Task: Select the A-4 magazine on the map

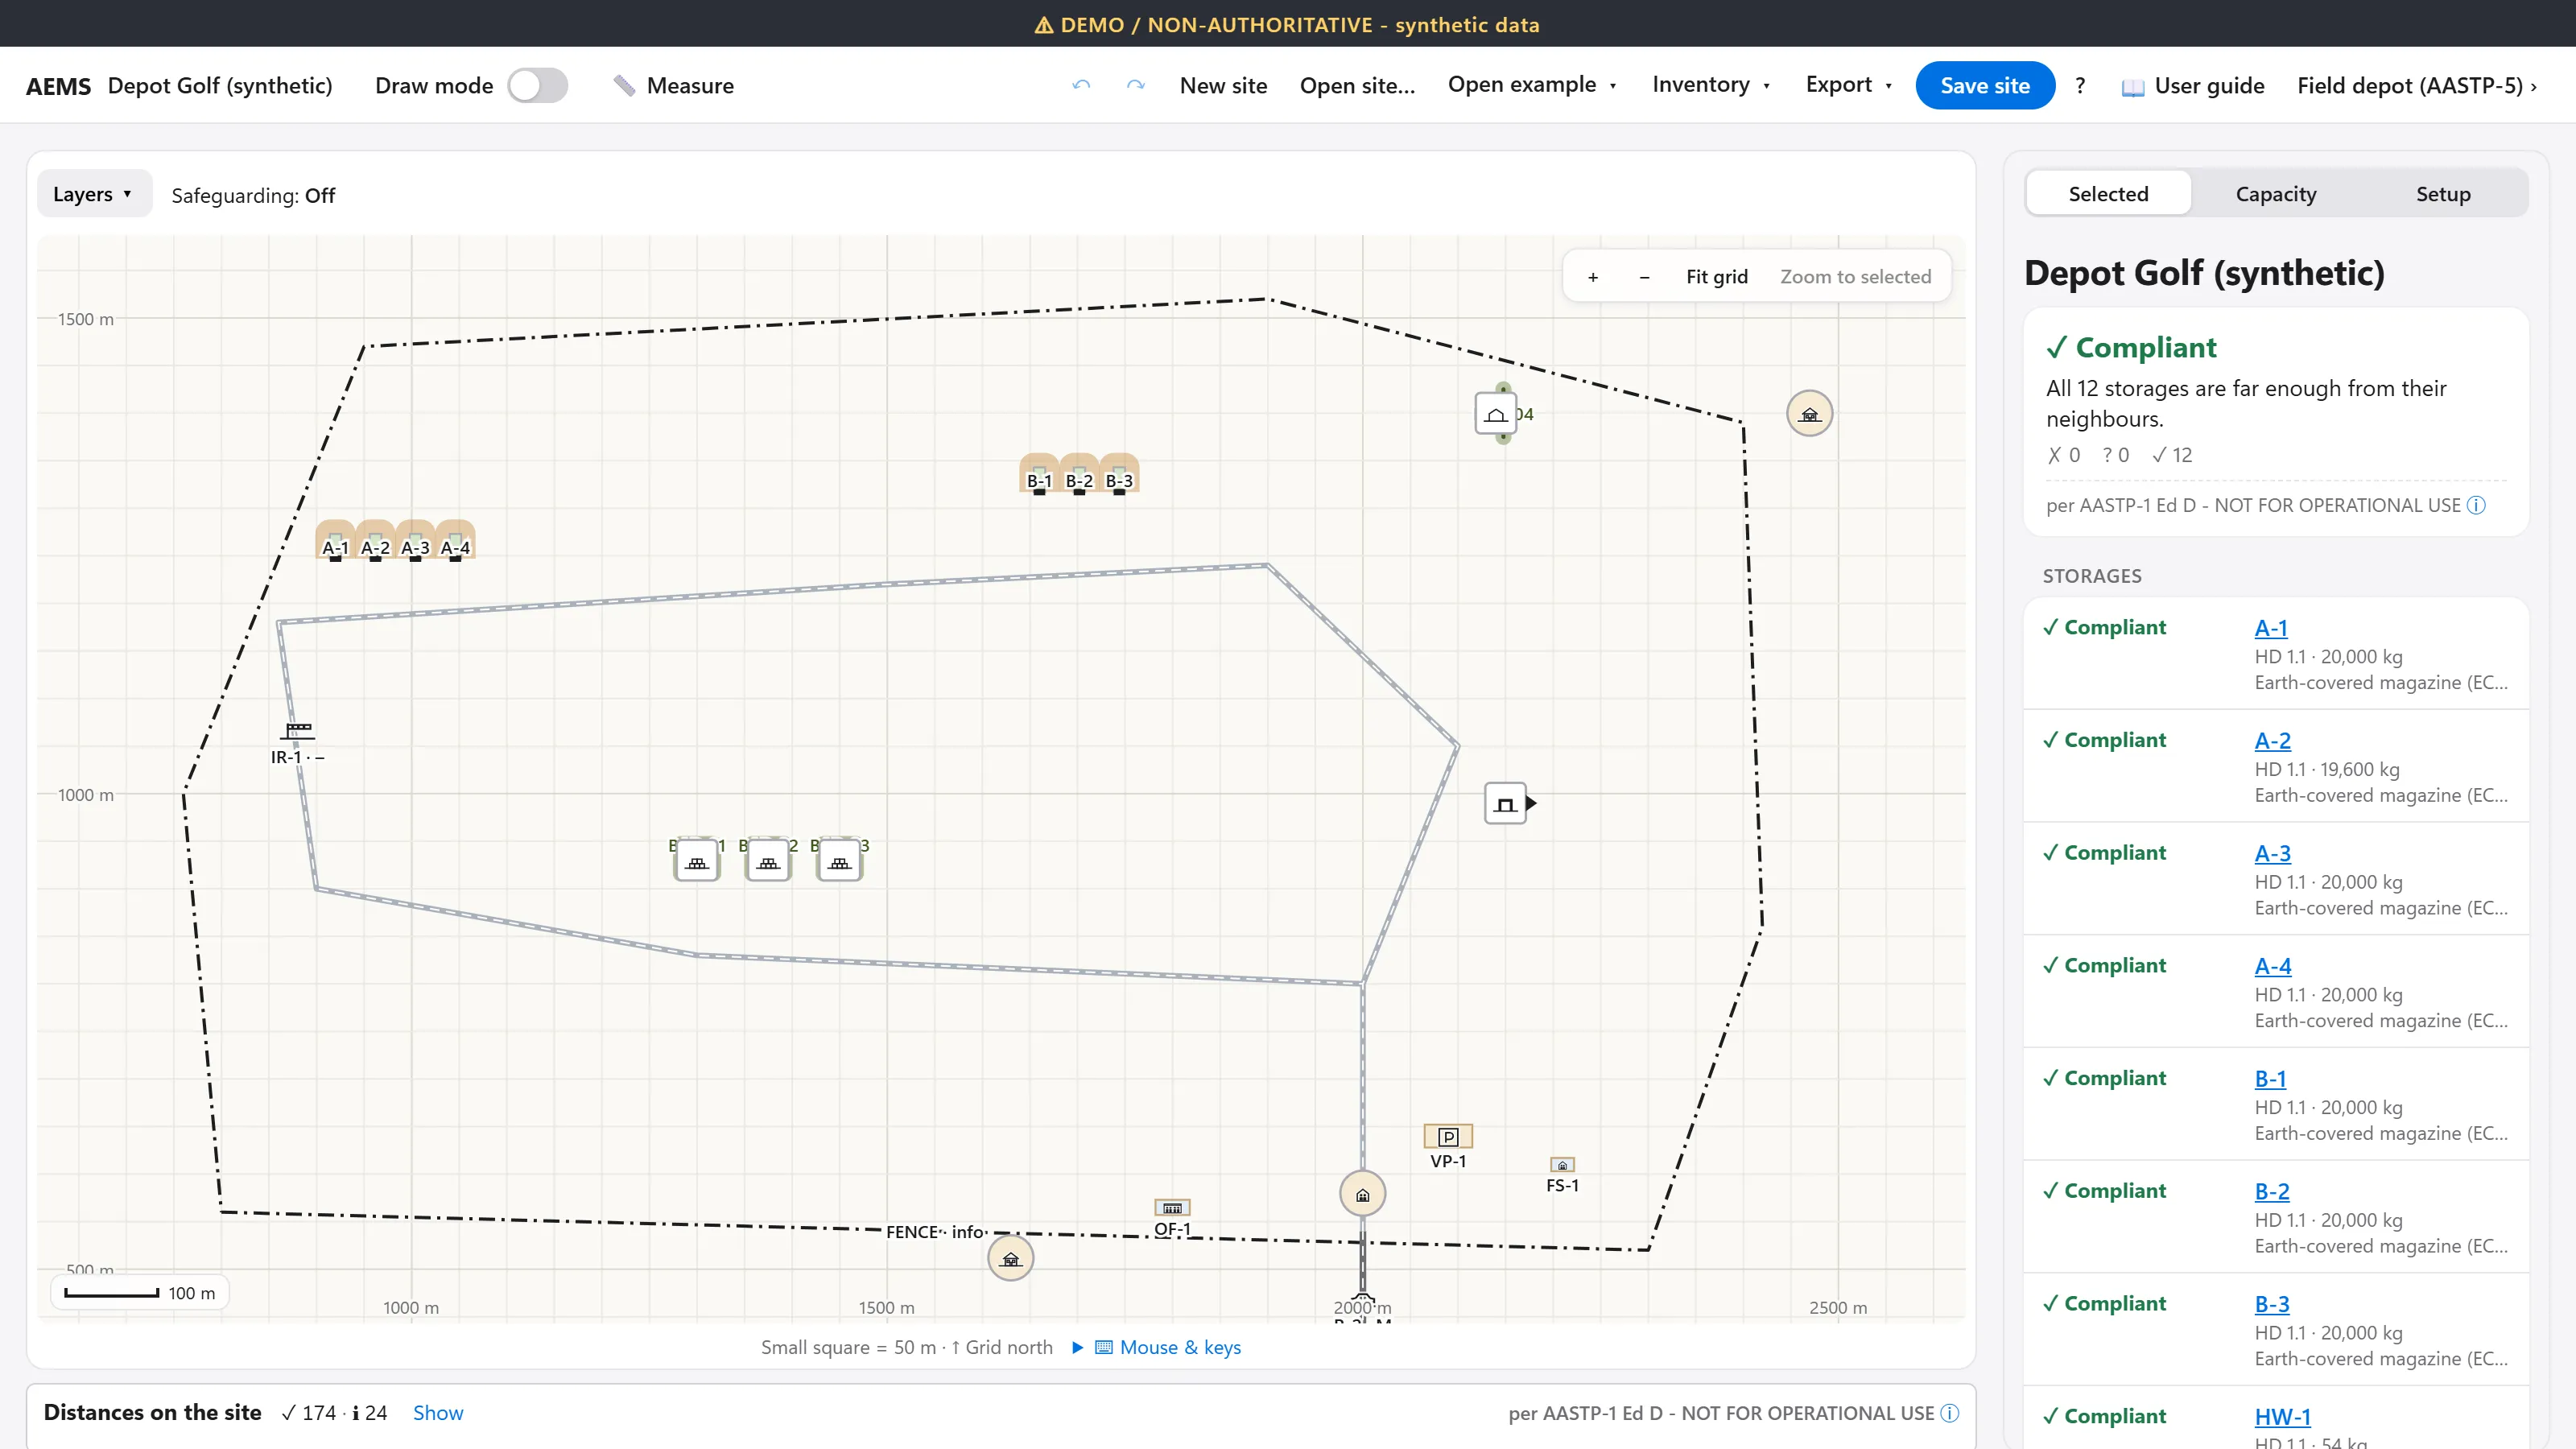Action: tap(455, 540)
